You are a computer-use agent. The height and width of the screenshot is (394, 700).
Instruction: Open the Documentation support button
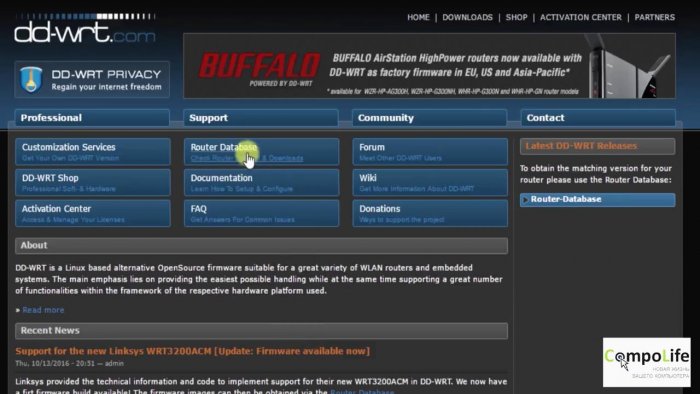coord(261,182)
